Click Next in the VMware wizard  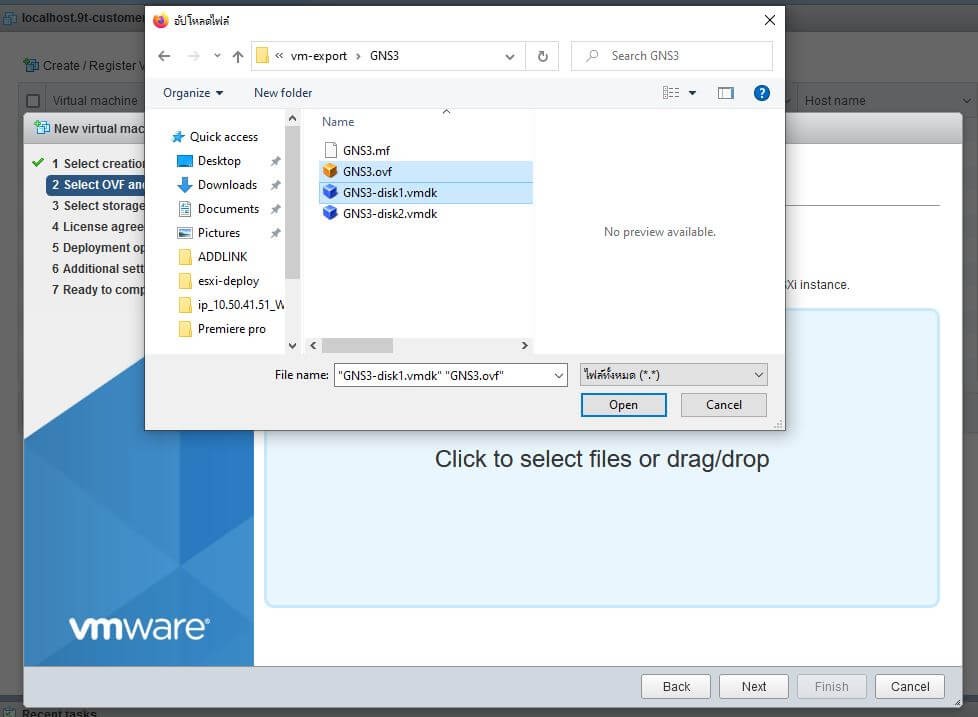click(x=753, y=686)
